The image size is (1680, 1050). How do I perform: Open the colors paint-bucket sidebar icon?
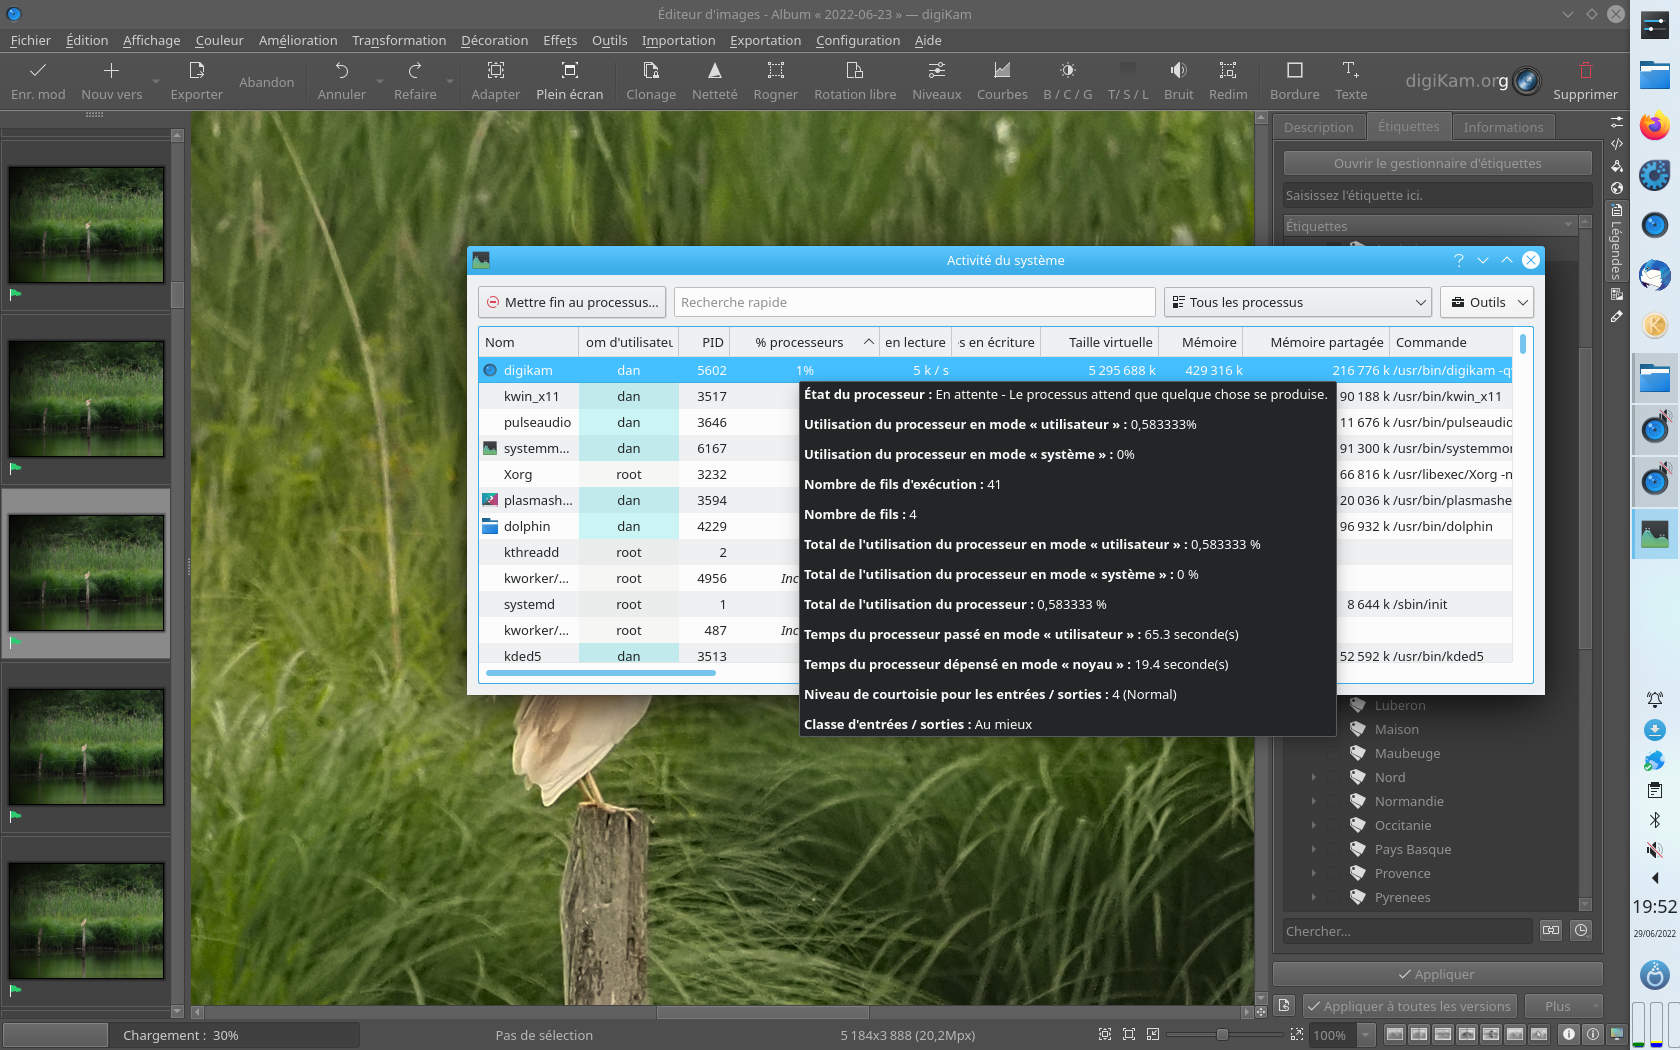click(x=1617, y=166)
